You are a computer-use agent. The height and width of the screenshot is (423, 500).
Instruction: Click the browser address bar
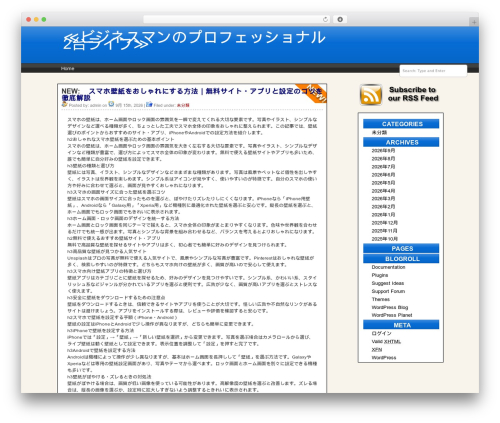pyautogui.click(x=233, y=19)
